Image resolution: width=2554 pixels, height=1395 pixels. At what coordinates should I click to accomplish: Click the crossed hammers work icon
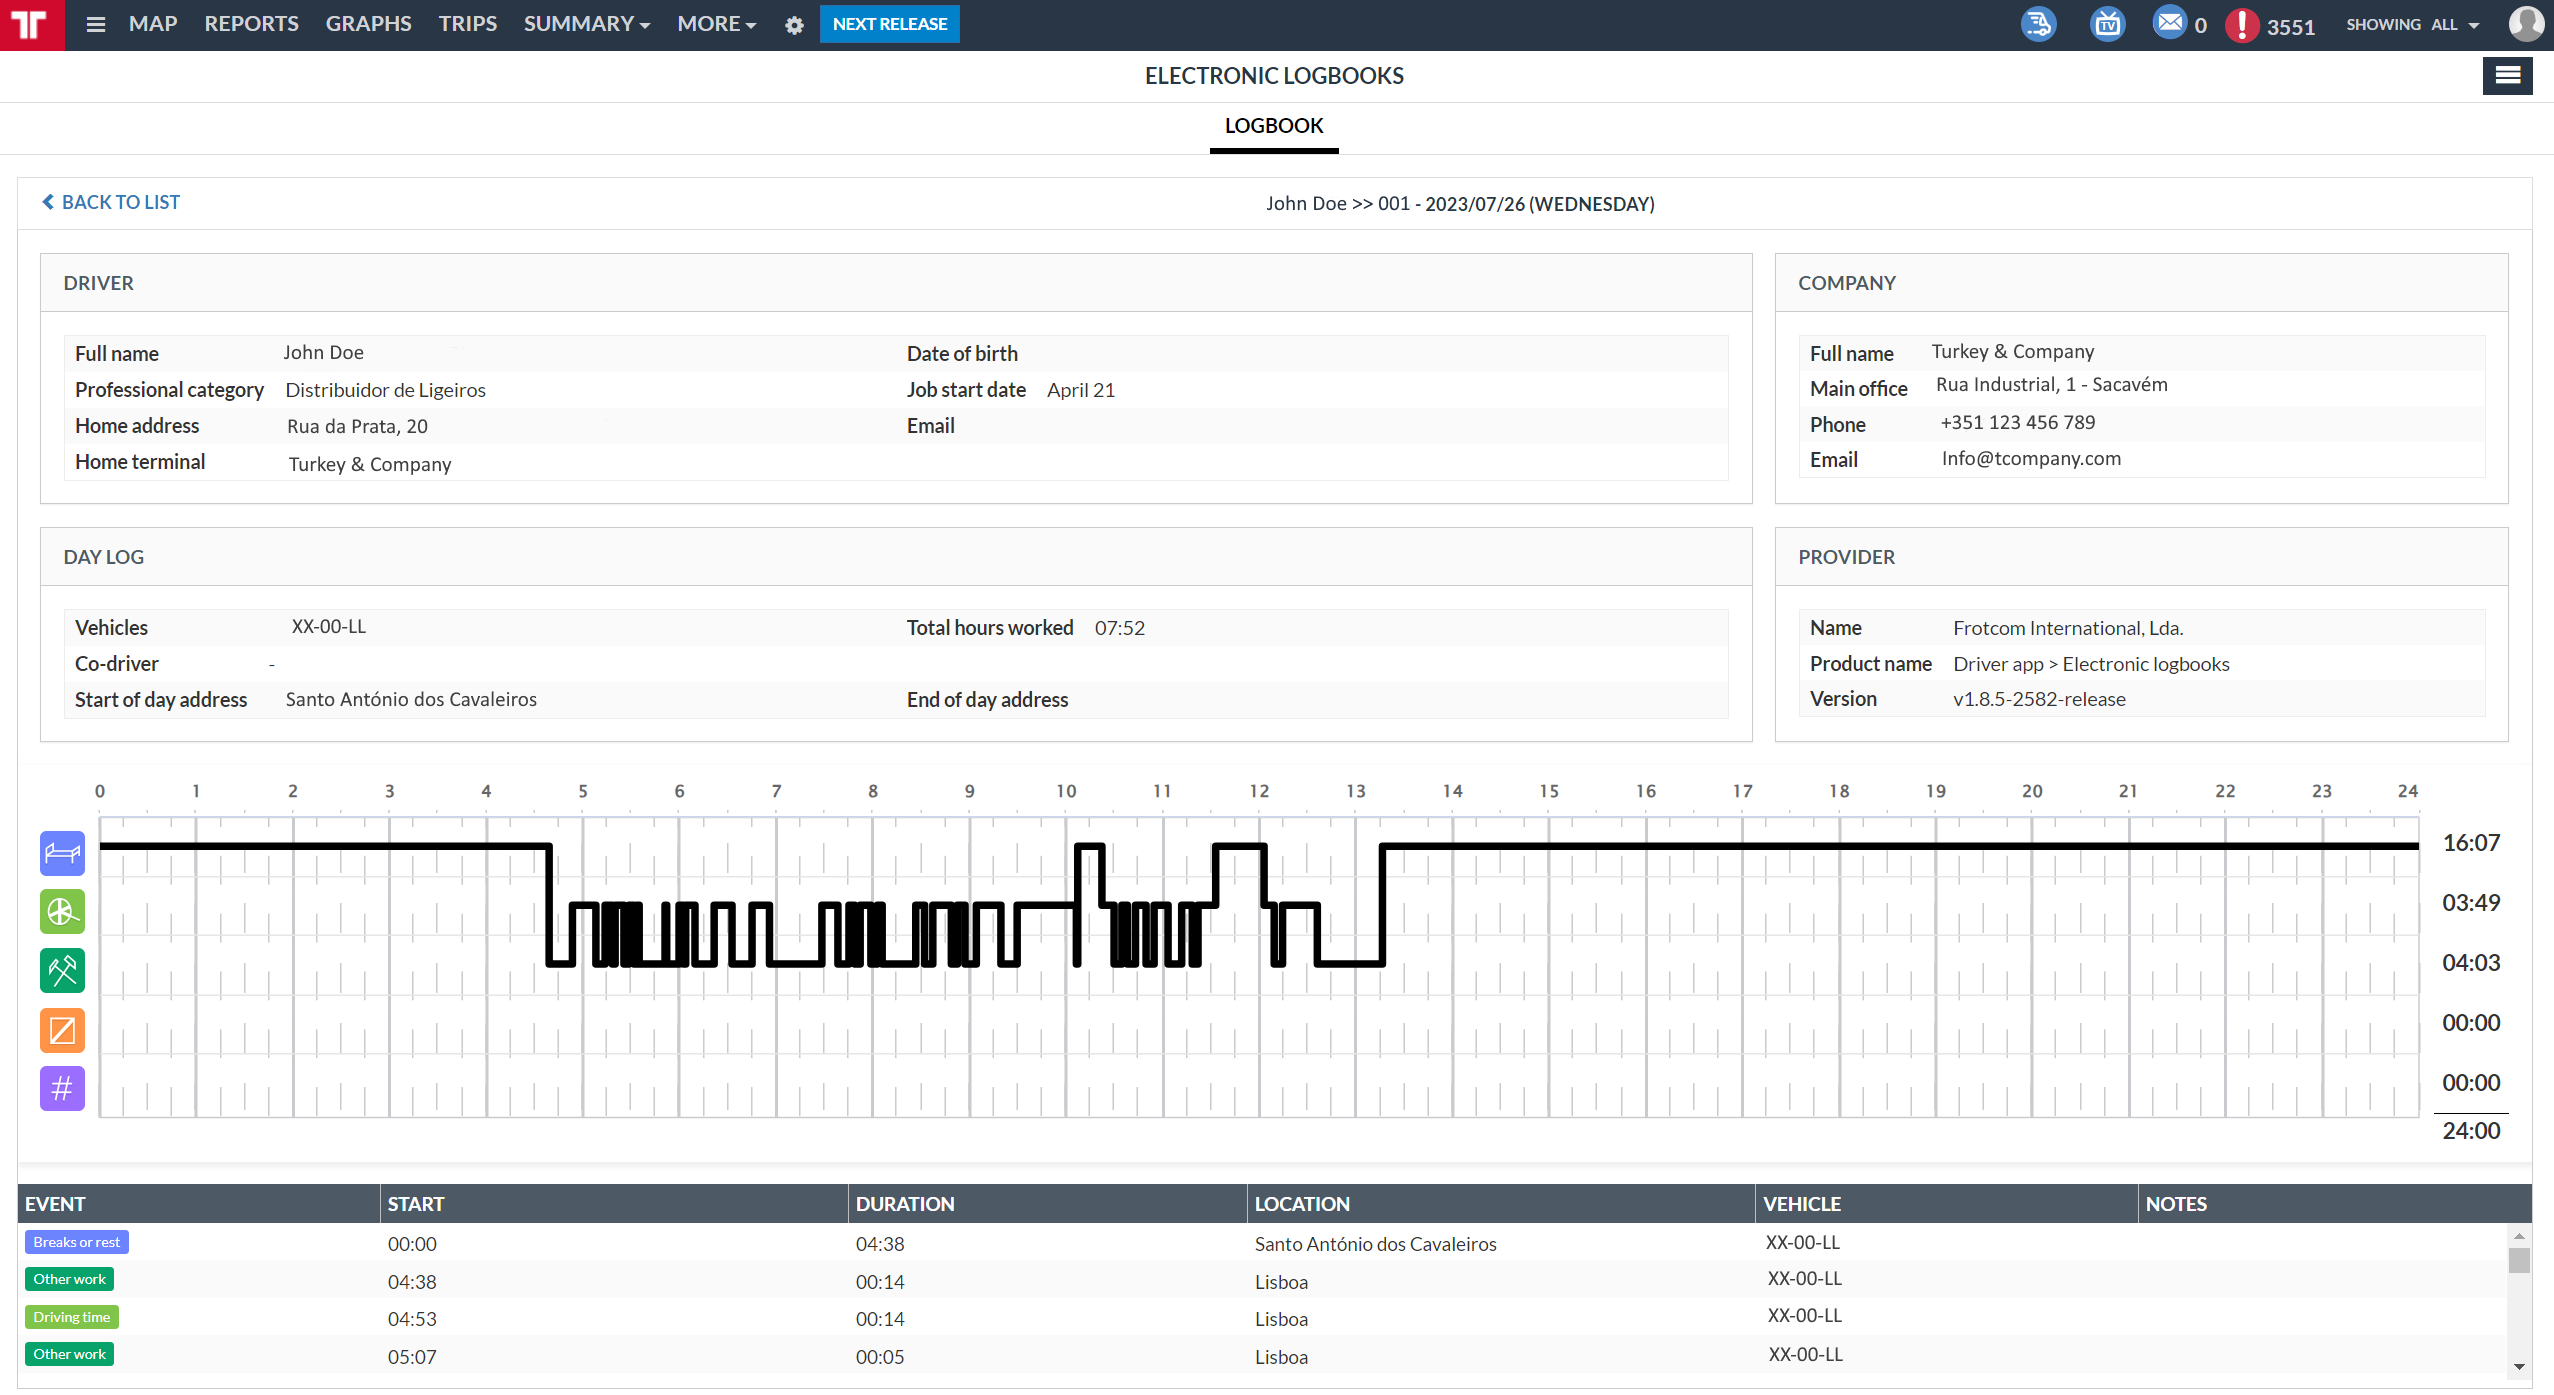point(61,970)
